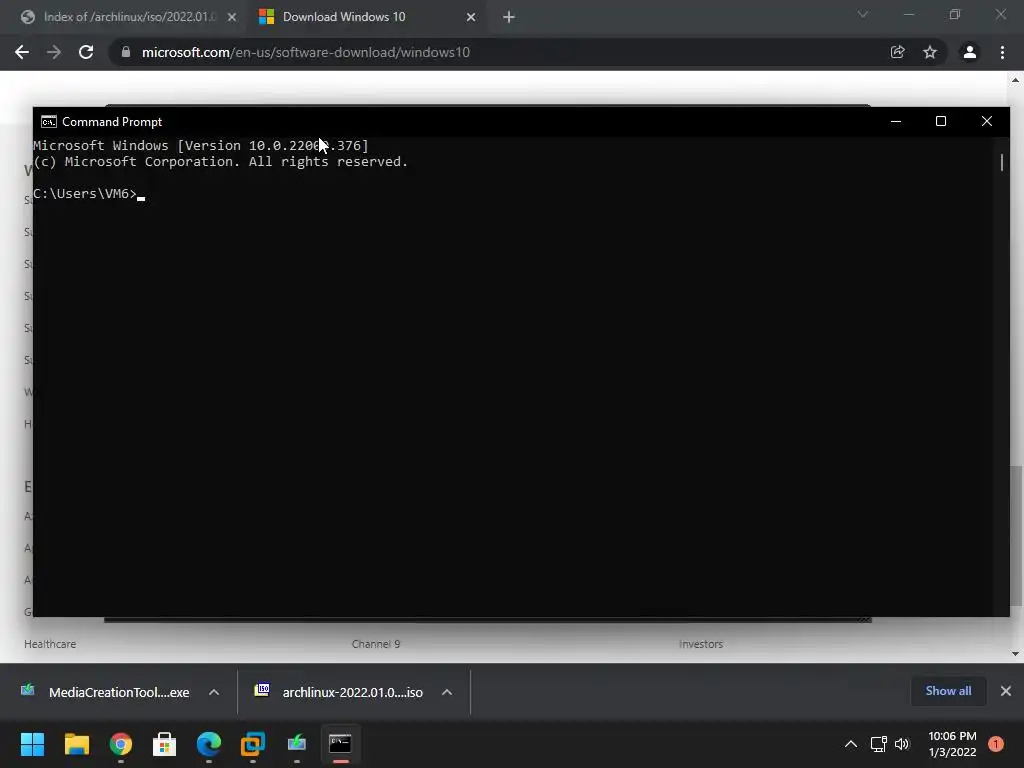Open a new browser tab
The image size is (1024, 768).
(509, 17)
